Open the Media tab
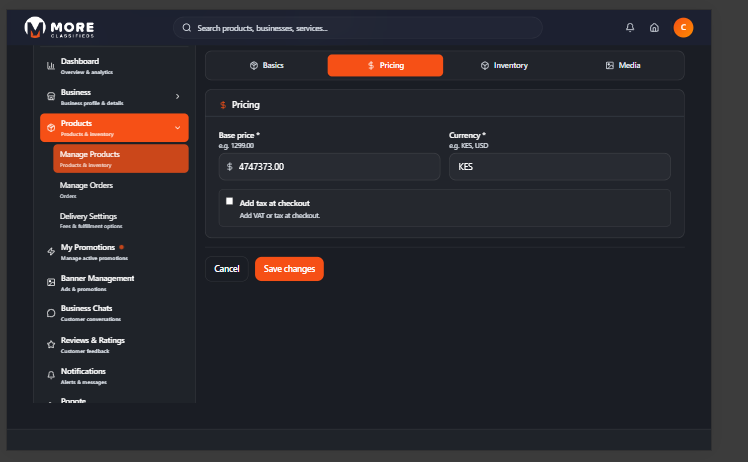 623,65
